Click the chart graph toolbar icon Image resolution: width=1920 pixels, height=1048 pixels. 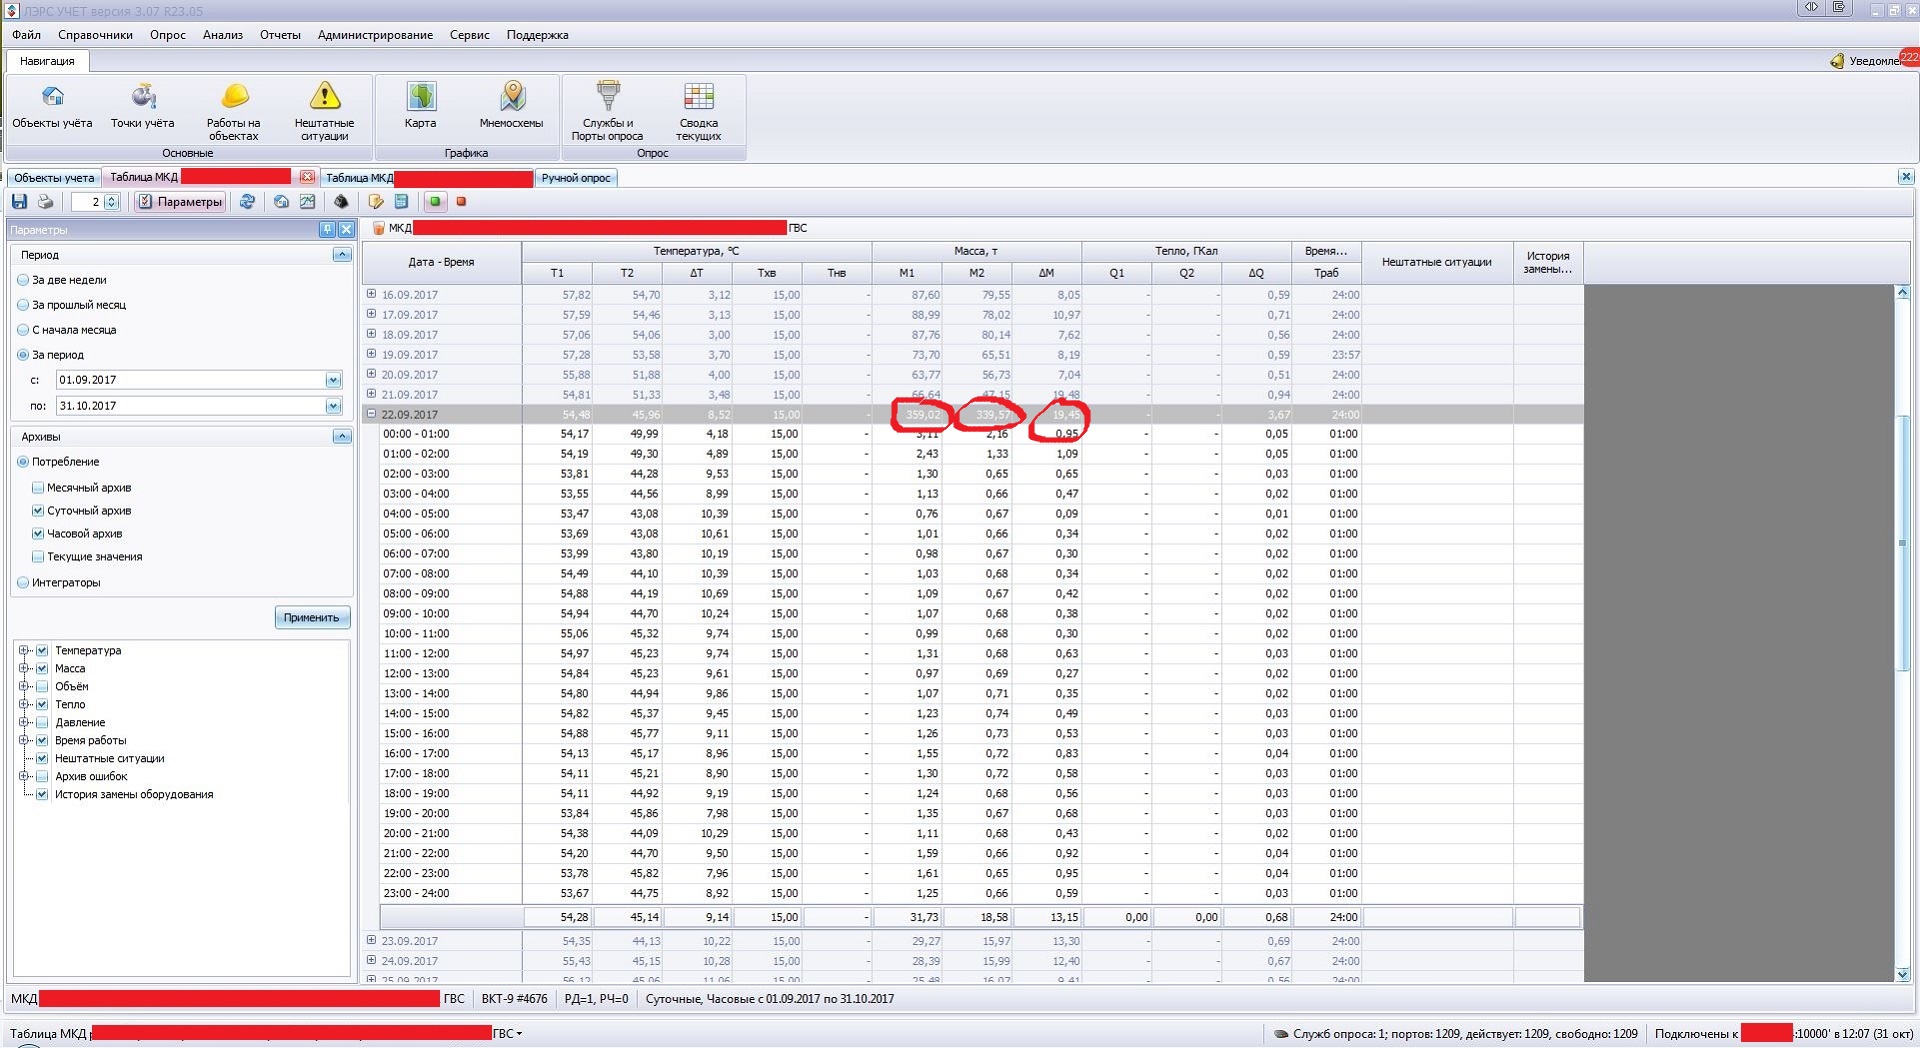pyautogui.click(x=307, y=202)
